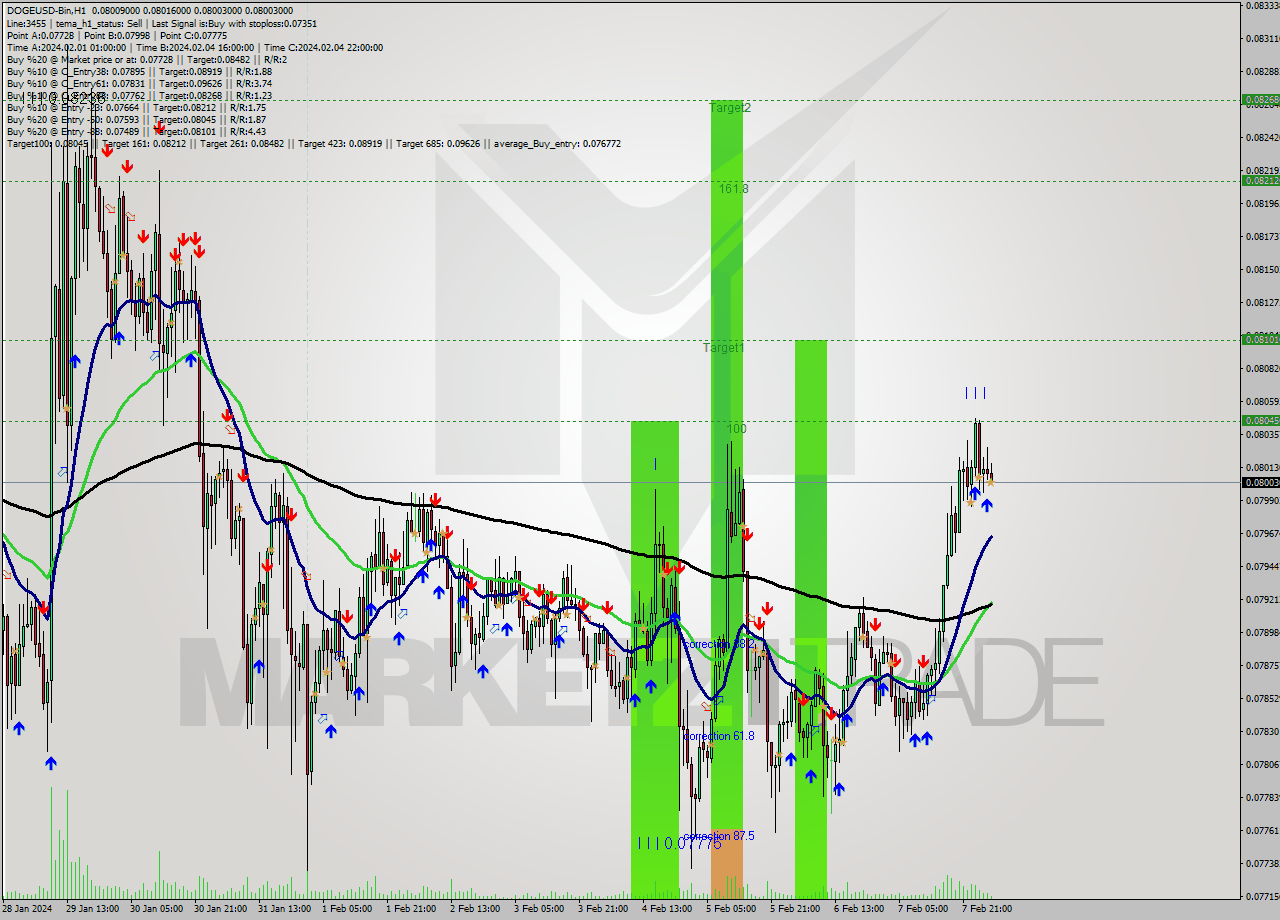Click the 30 Jan 21:00 time label
1280x920 pixels.
click(x=220, y=909)
